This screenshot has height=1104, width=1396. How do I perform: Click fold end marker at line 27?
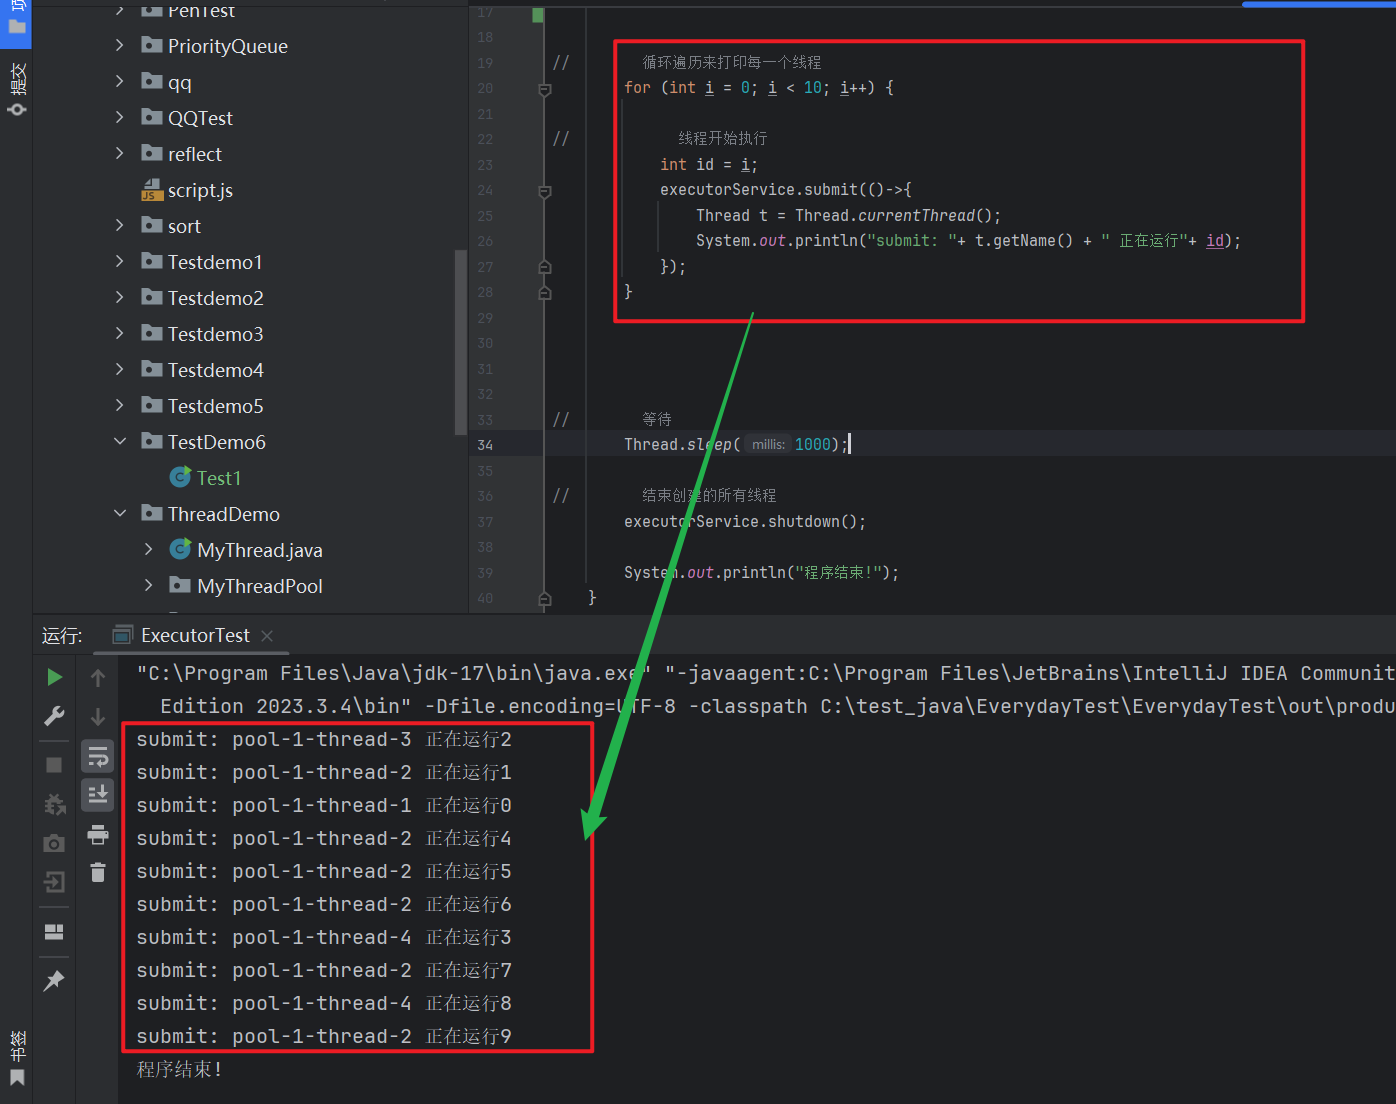click(x=545, y=267)
